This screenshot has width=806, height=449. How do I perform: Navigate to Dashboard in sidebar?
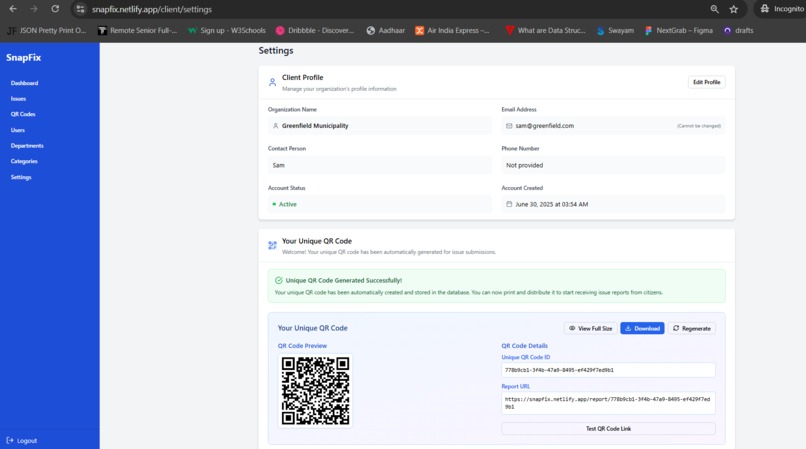pyautogui.click(x=24, y=83)
